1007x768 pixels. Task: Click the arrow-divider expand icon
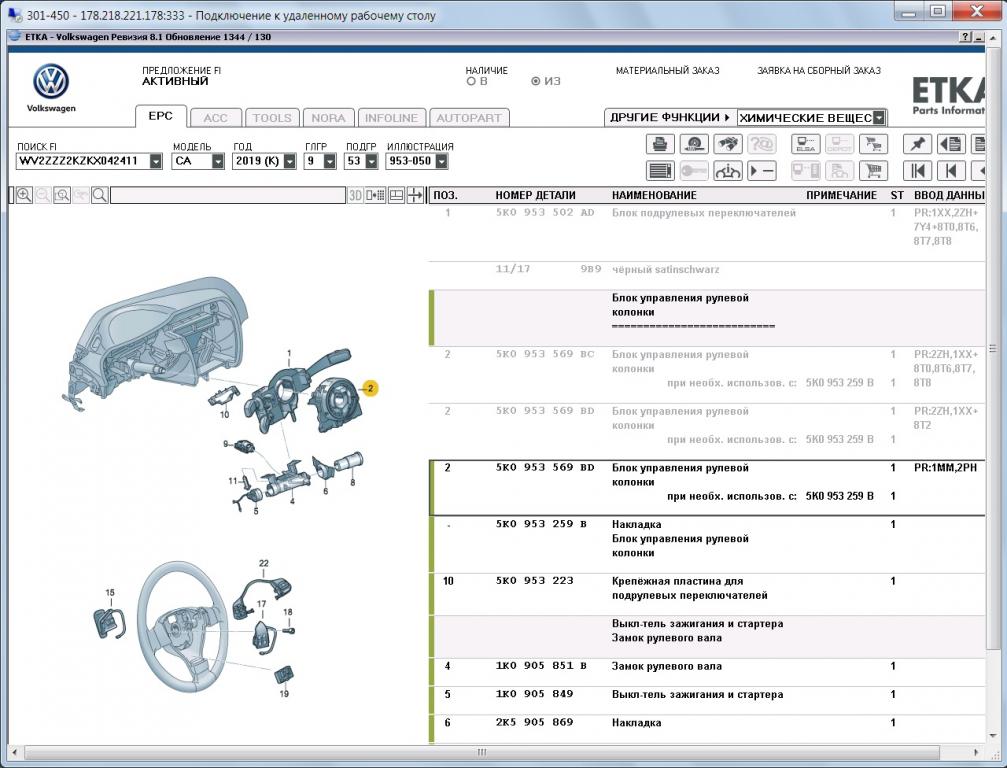[x=416, y=195]
